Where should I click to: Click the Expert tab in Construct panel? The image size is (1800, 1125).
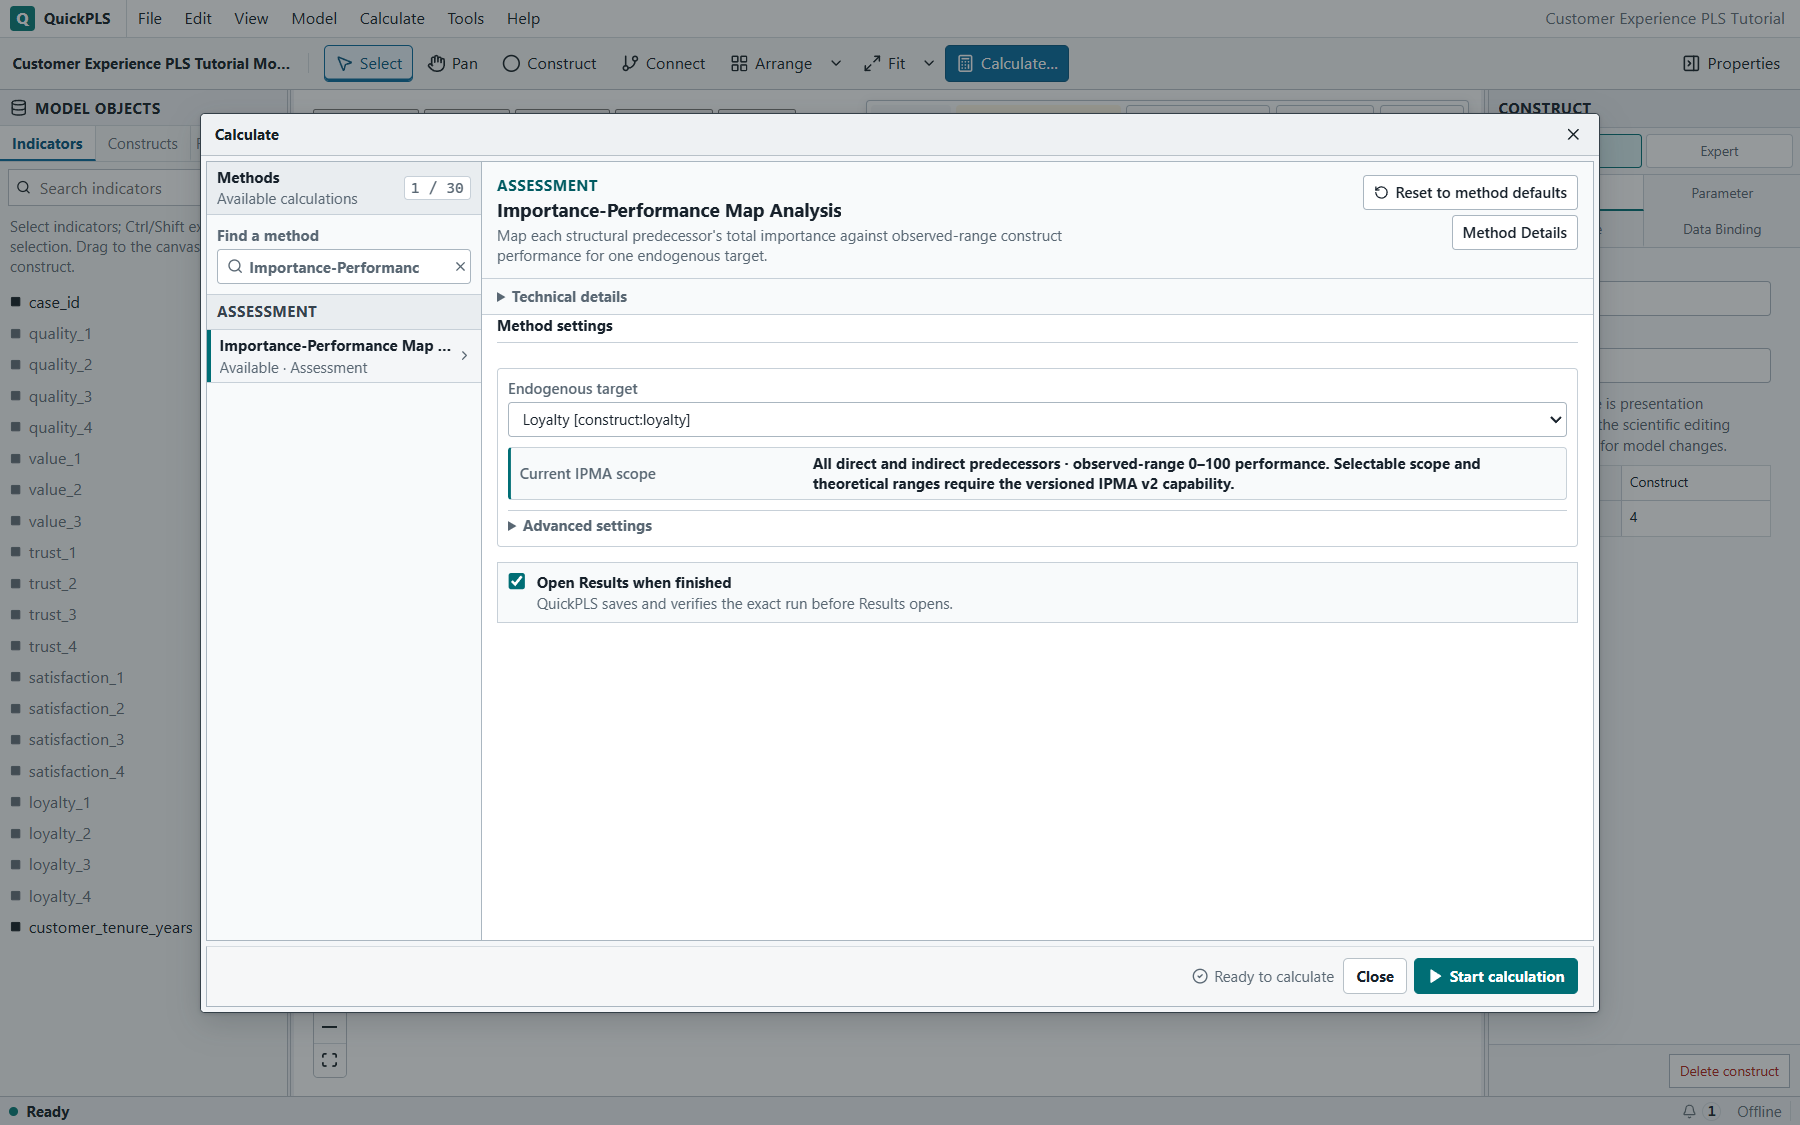(1719, 151)
